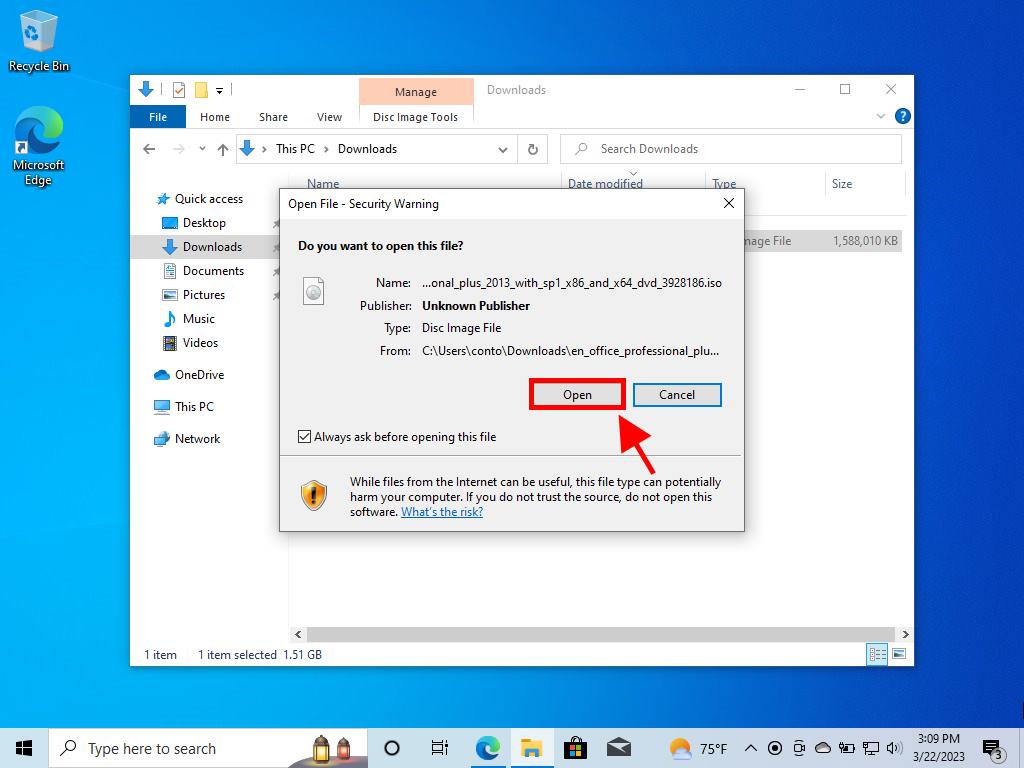Image resolution: width=1024 pixels, height=768 pixels.
Task: Click the Search Downloads field
Action: click(x=731, y=149)
